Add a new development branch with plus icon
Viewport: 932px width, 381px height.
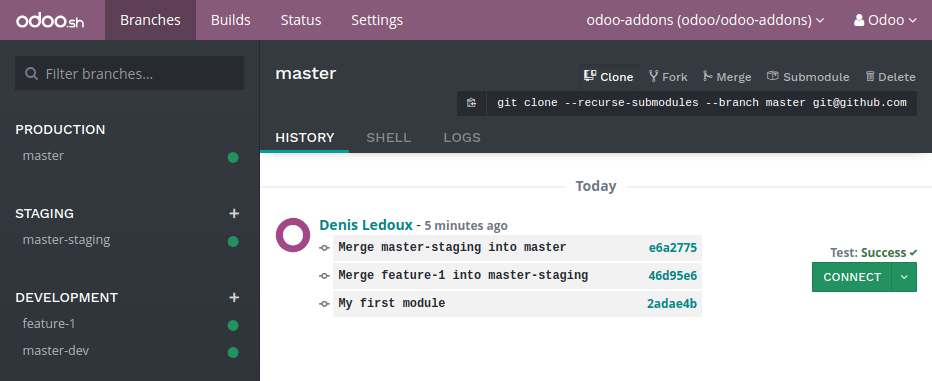[x=234, y=297]
